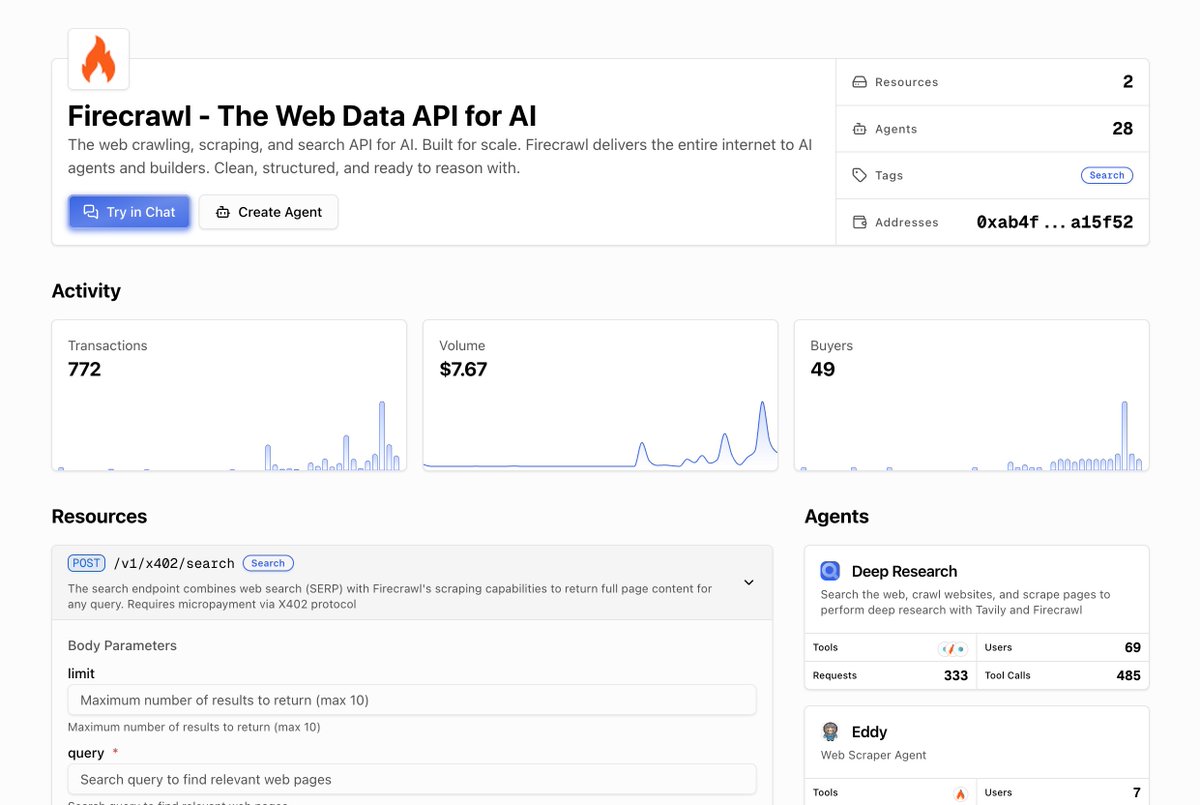Screen dimensions: 1200x805
Task: Click the Deep Research Tools icons
Action: click(x=953, y=648)
